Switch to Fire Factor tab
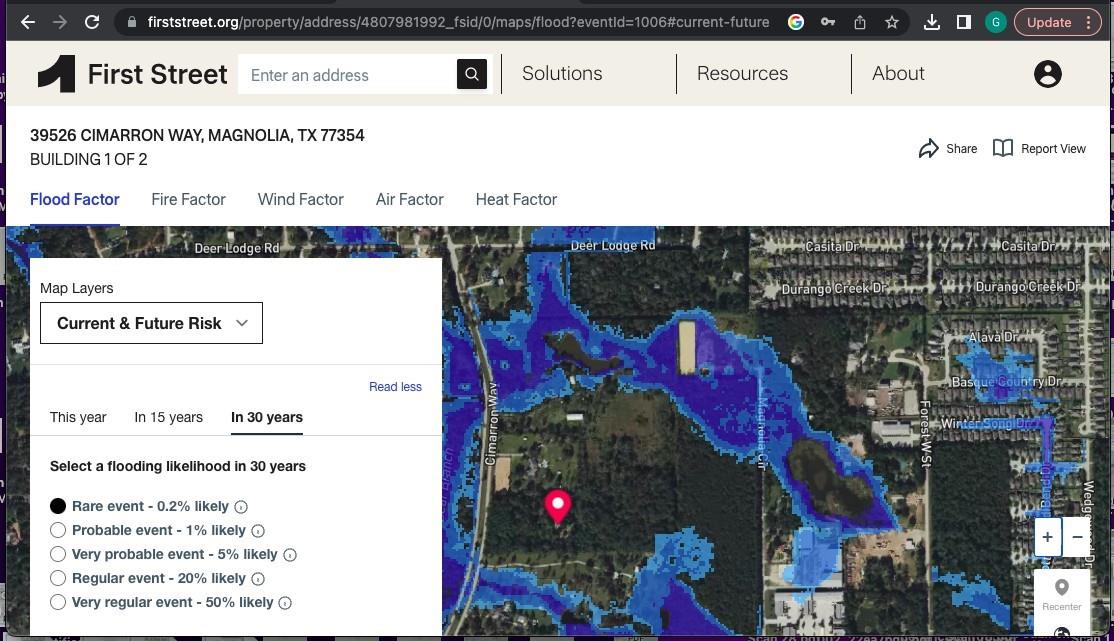Screen dimensions: 1114x641 [188, 200]
